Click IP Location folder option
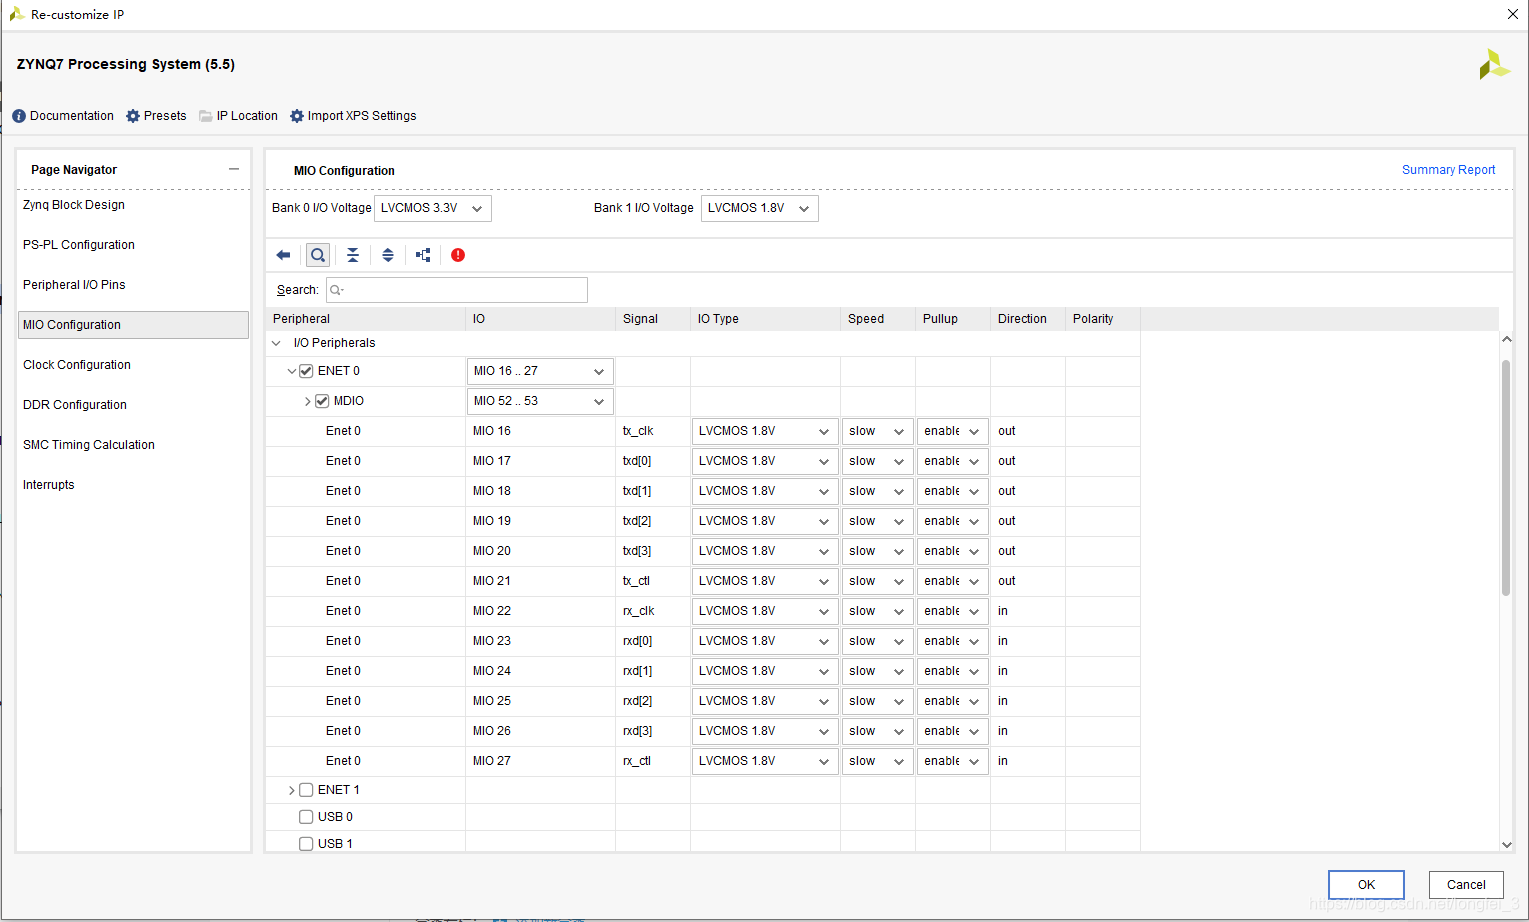This screenshot has width=1529, height=922. tap(238, 116)
